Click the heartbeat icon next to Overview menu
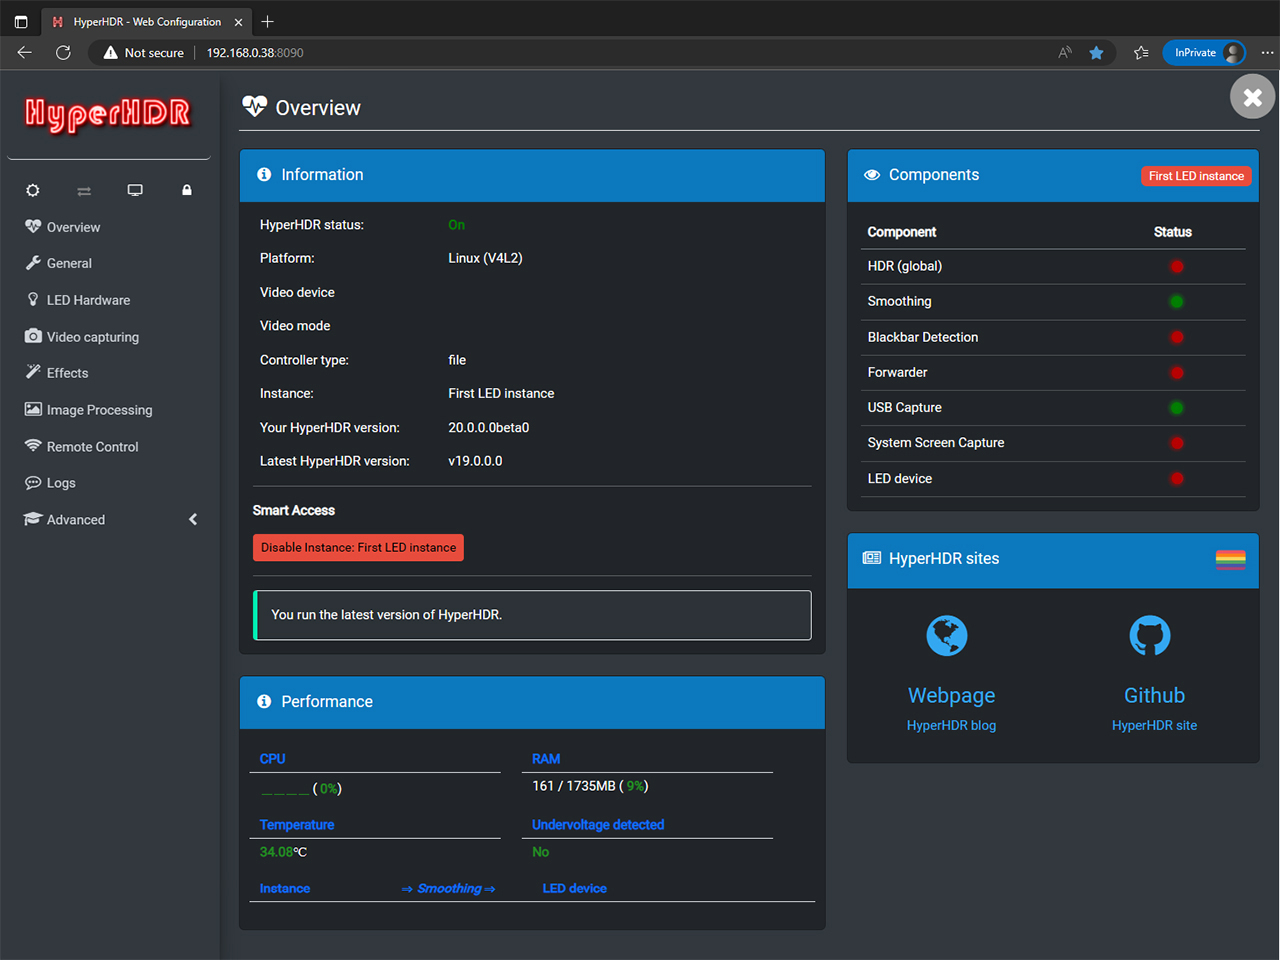Image resolution: width=1280 pixels, height=960 pixels. [x=33, y=227]
